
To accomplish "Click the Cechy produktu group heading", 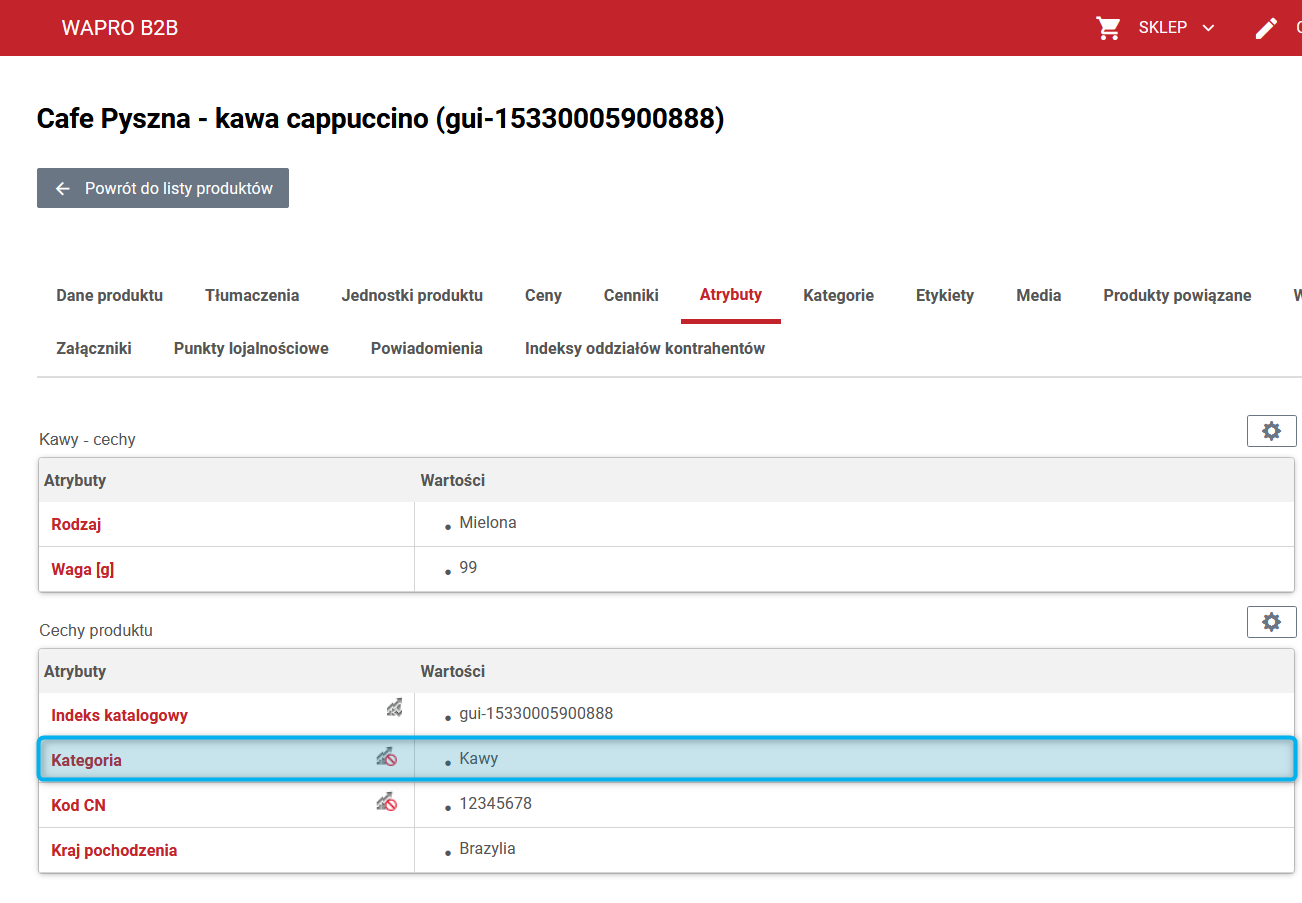I will 96,630.
